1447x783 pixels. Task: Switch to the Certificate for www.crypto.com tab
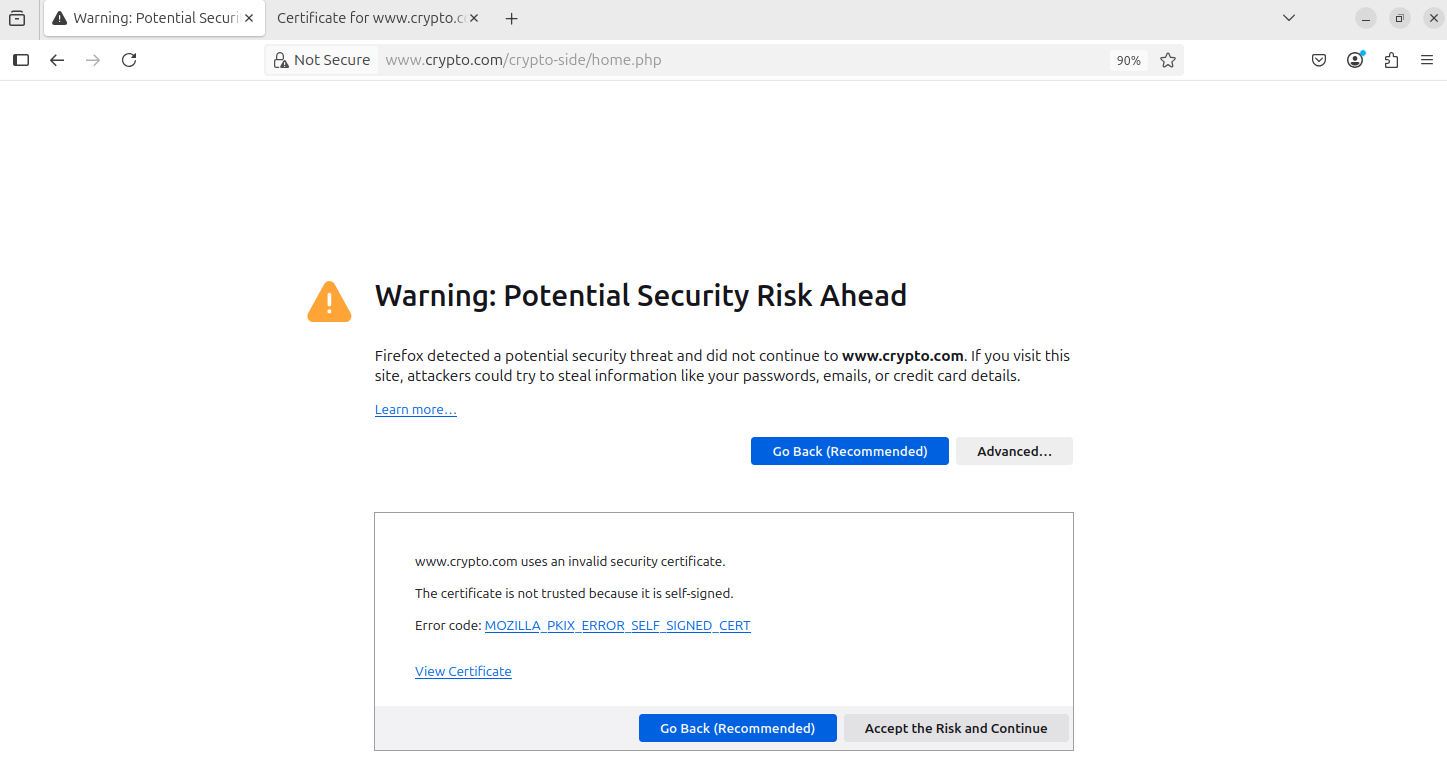(370, 18)
